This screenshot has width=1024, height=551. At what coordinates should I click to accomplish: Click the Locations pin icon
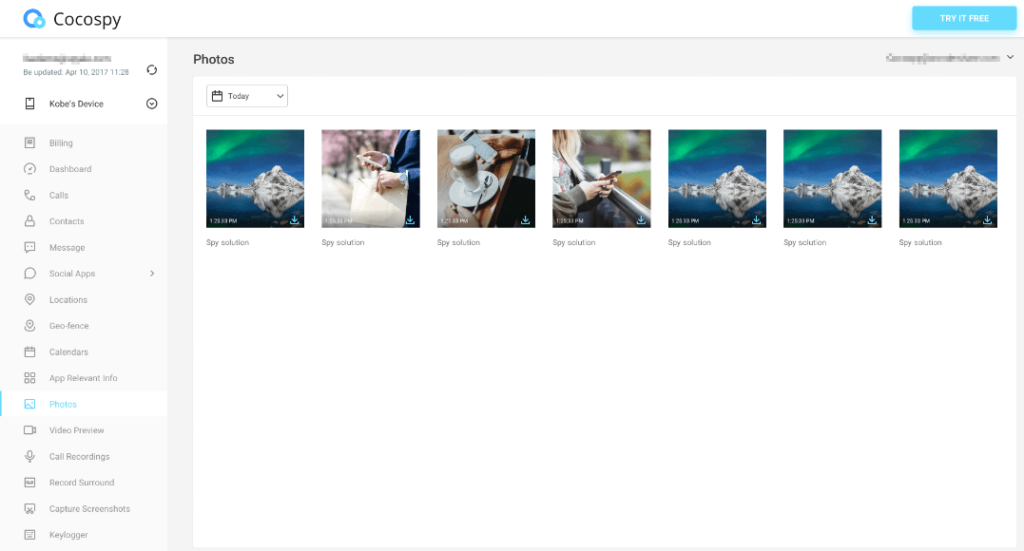click(30, 300)
